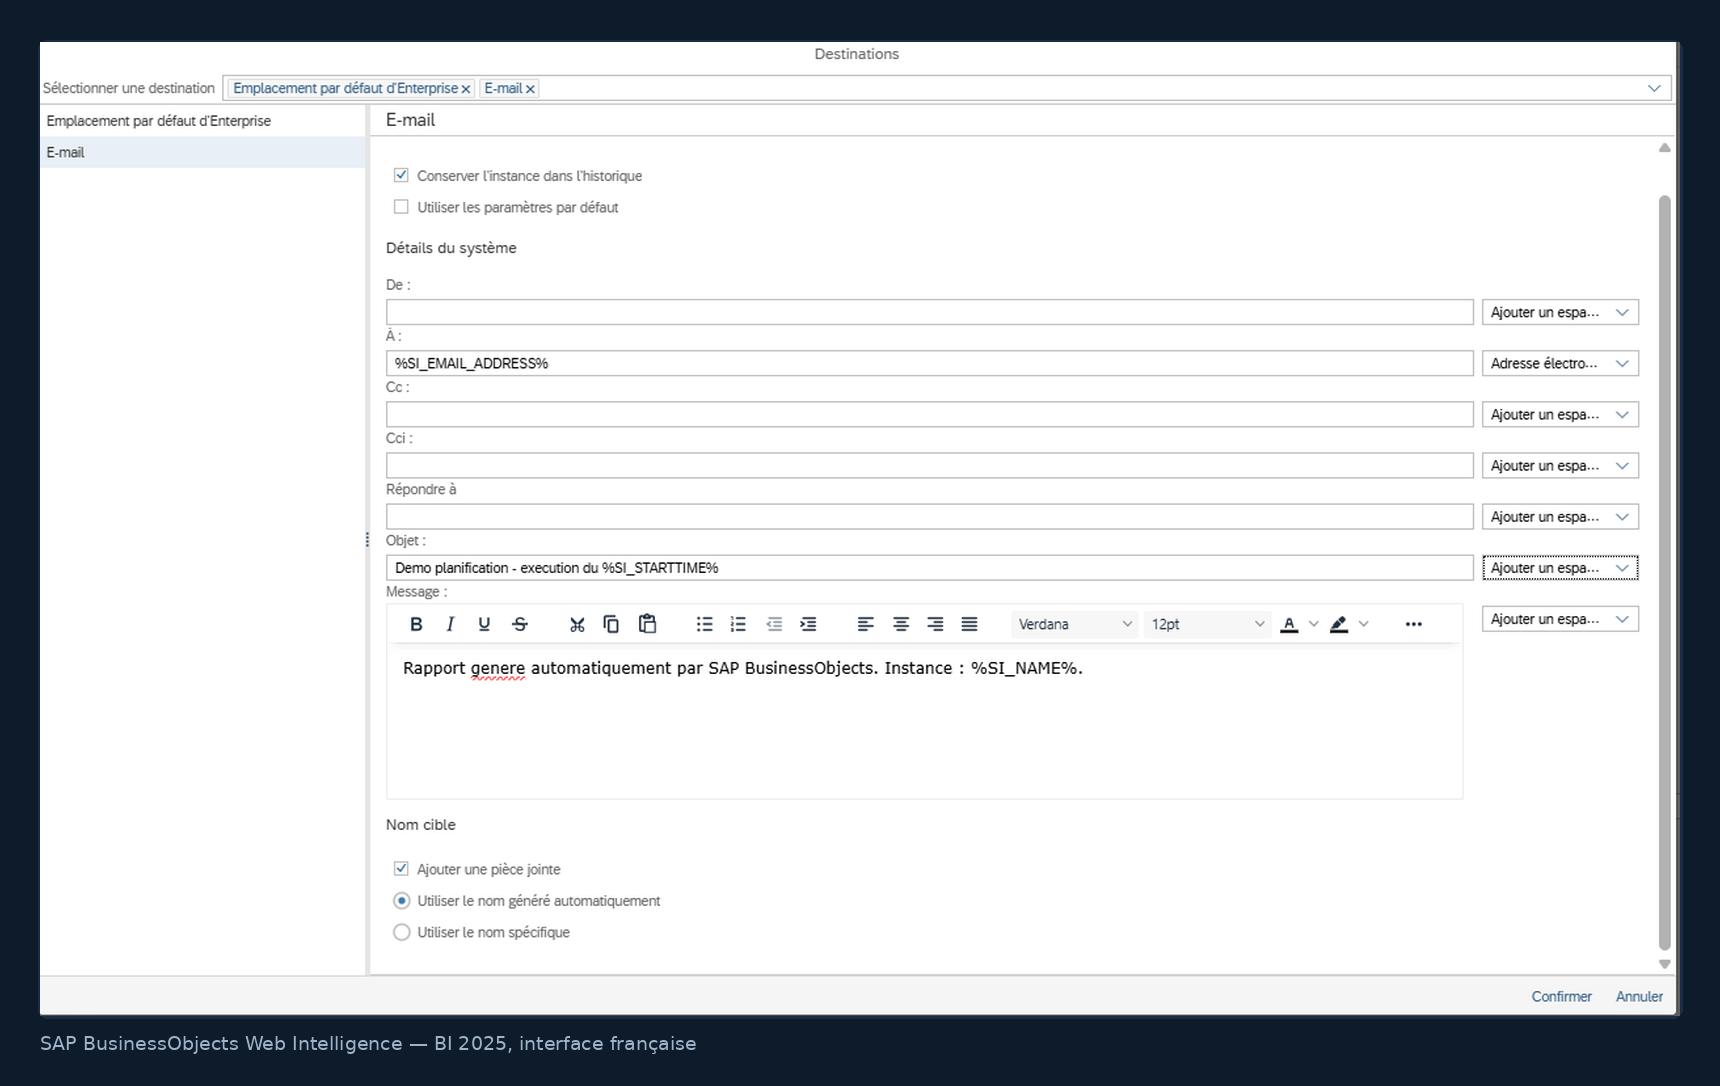Click the Répondre à input field
The width and height of the screenshot is (1720, 1086).
tap(930, 517)
